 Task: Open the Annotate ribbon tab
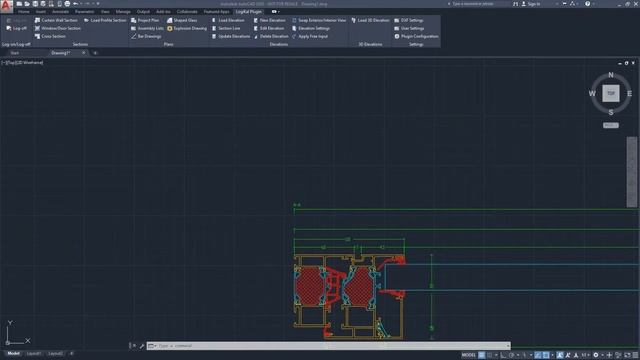[x=60, y=12]
